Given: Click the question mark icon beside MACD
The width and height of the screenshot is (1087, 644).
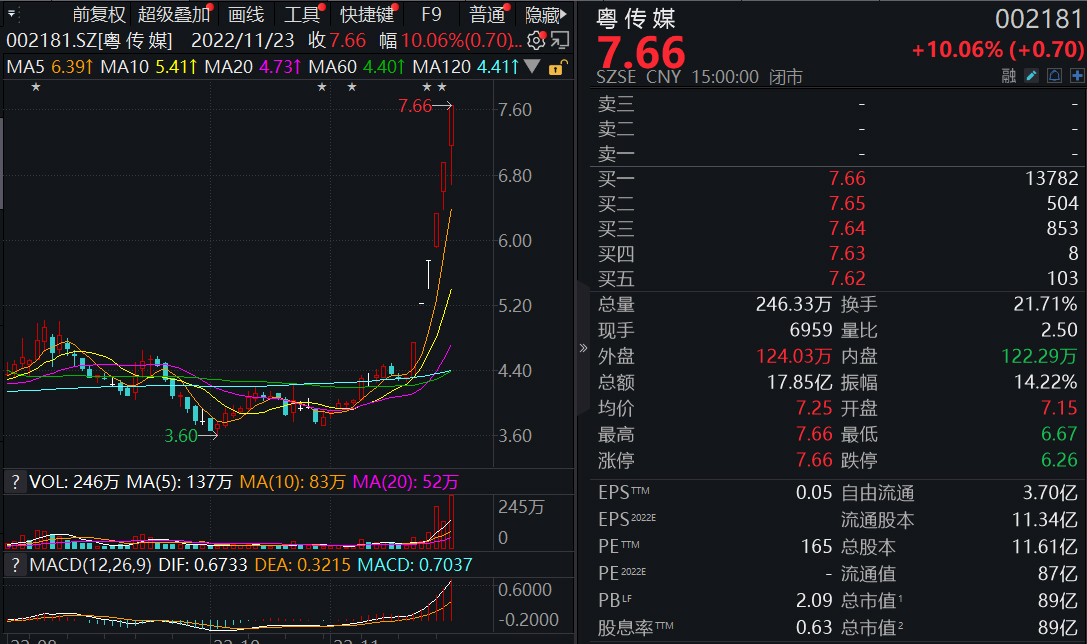Looking at the screenshot, I should click(x=14, y=567).
